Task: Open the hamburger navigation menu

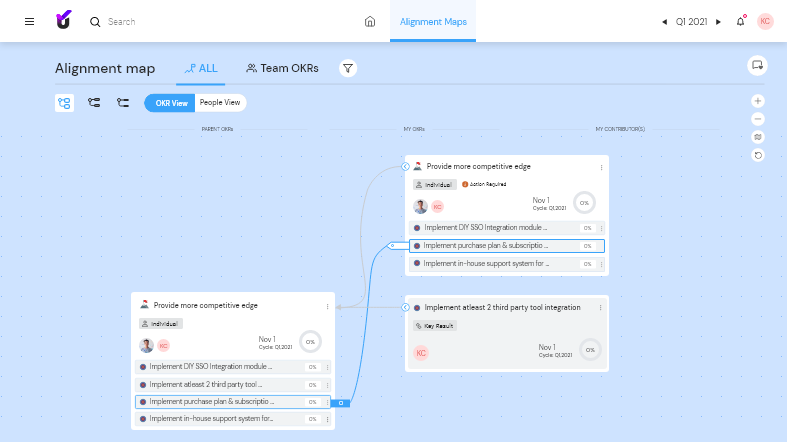Action: pos(29,21)
